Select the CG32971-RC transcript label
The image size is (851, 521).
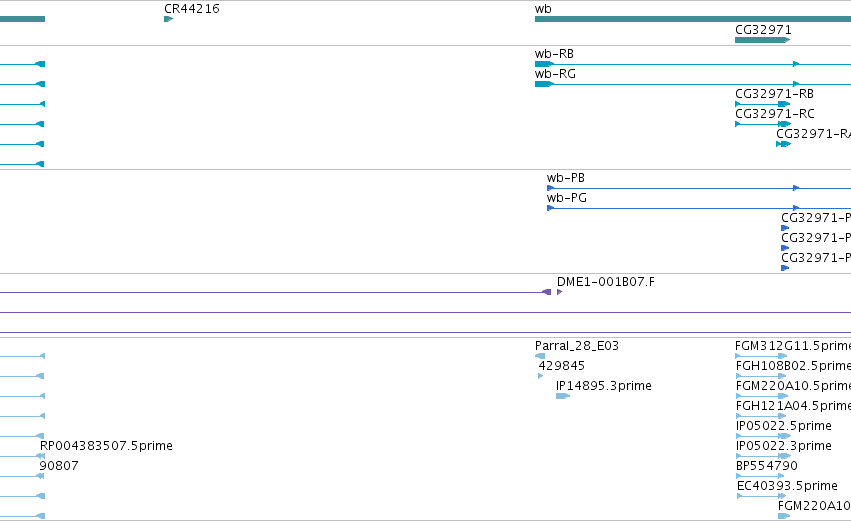[x=774, y=114]
